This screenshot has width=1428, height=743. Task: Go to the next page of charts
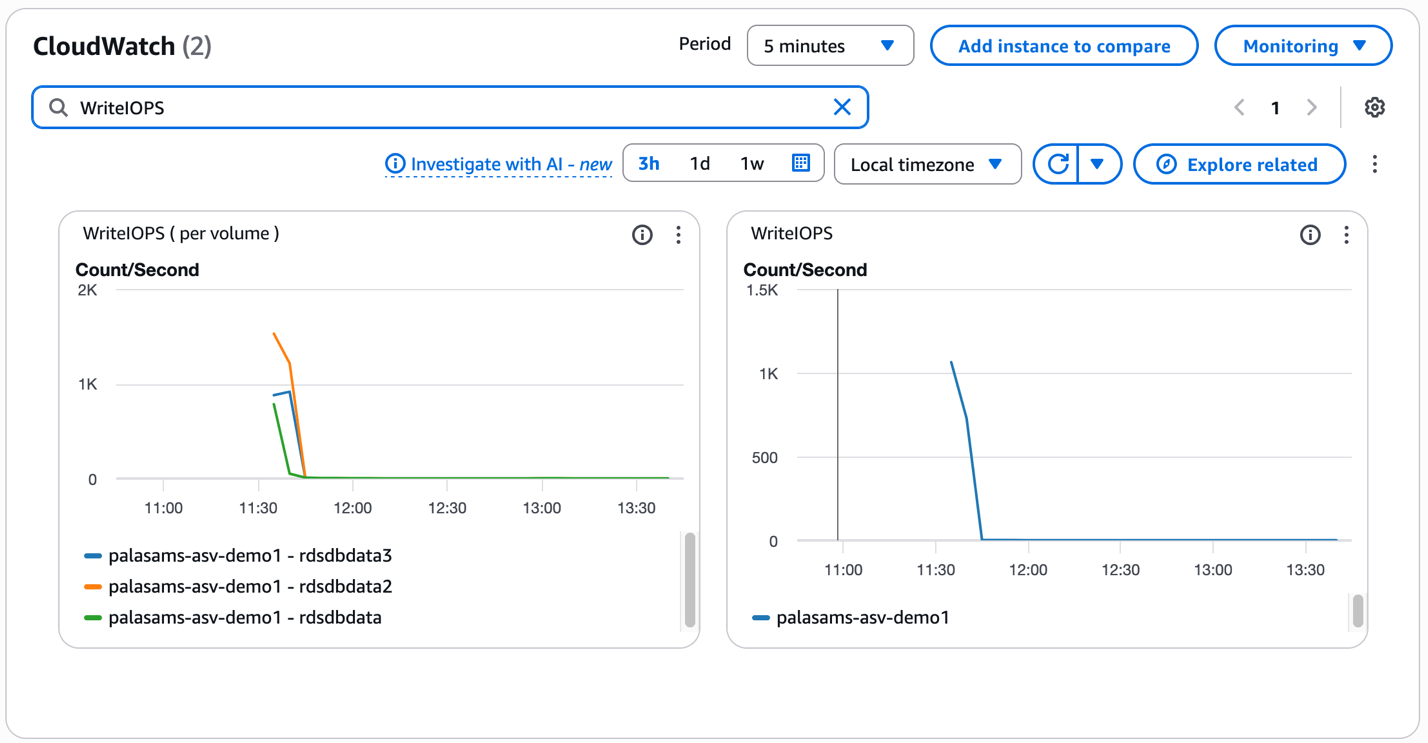(x=1311, y=107)
